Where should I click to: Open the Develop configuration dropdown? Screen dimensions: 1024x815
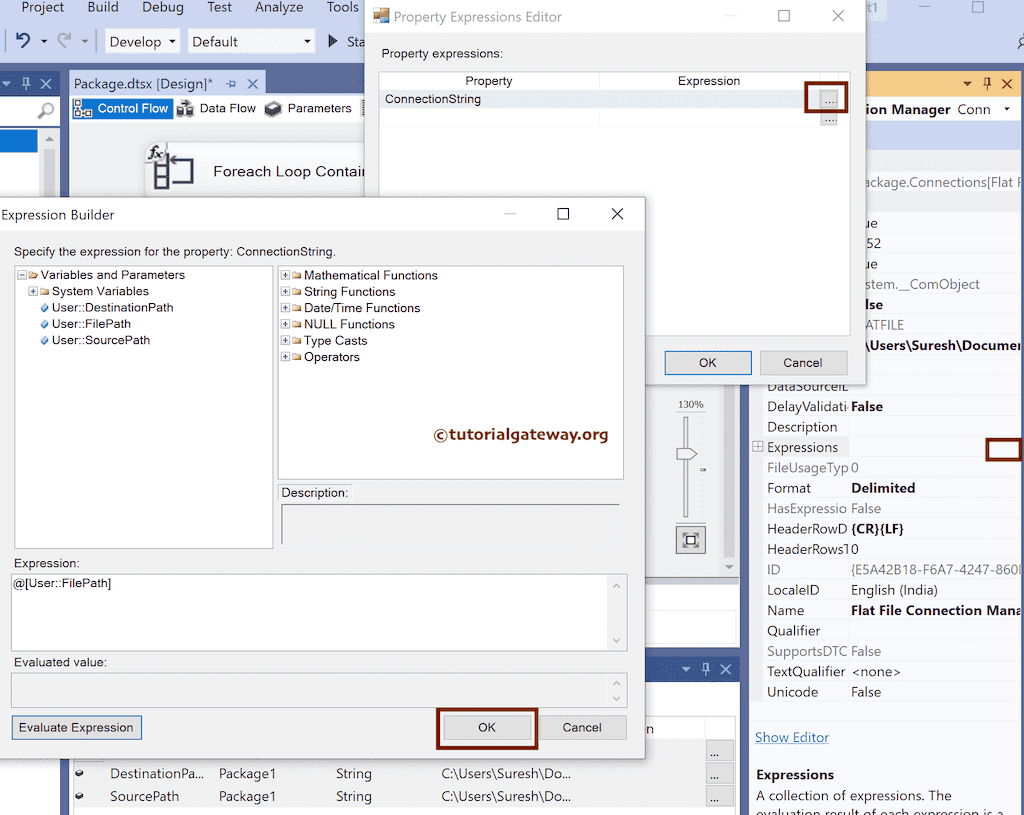tap(142, 42)
